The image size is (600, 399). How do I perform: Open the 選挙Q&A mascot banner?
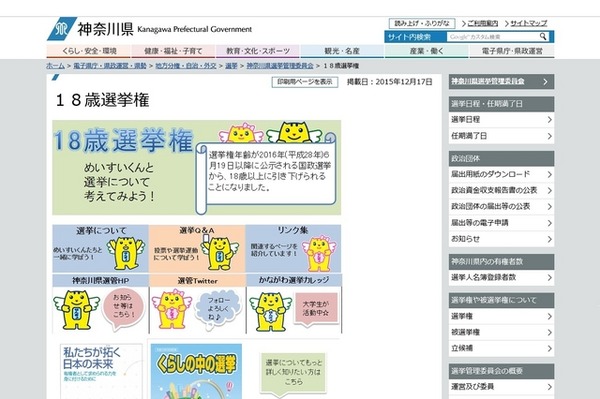[197, 249]
